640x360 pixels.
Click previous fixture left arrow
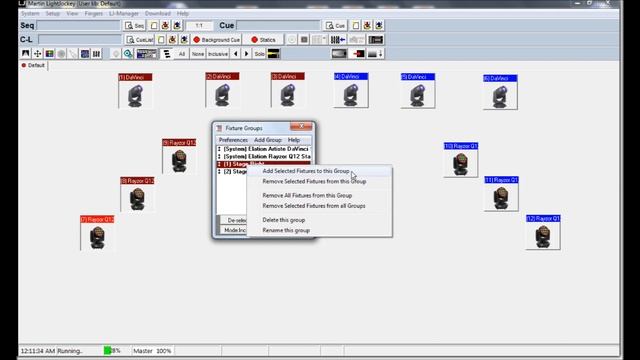[236, 54]
